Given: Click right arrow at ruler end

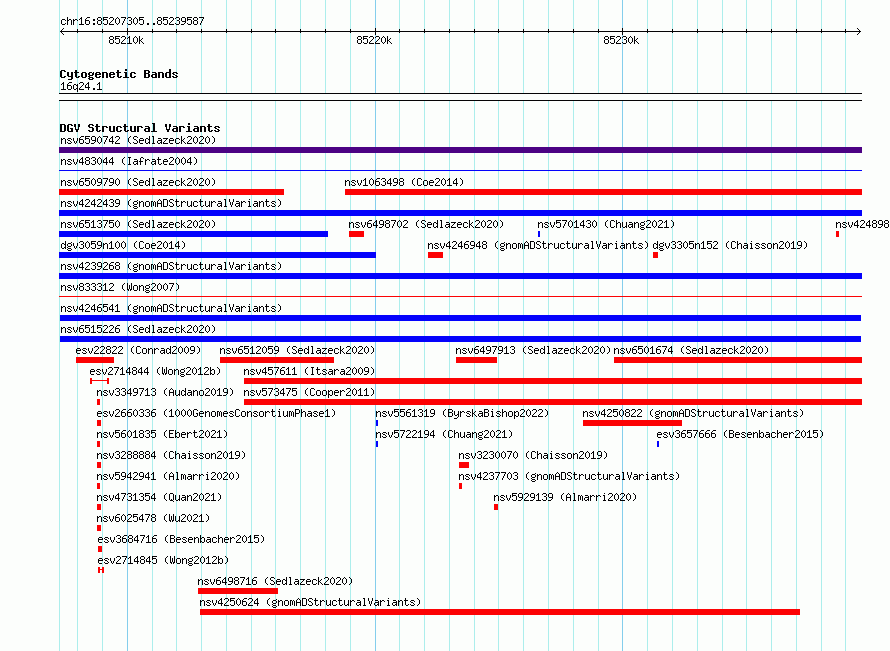Looking at the screenshot, I should click(858, 32).
